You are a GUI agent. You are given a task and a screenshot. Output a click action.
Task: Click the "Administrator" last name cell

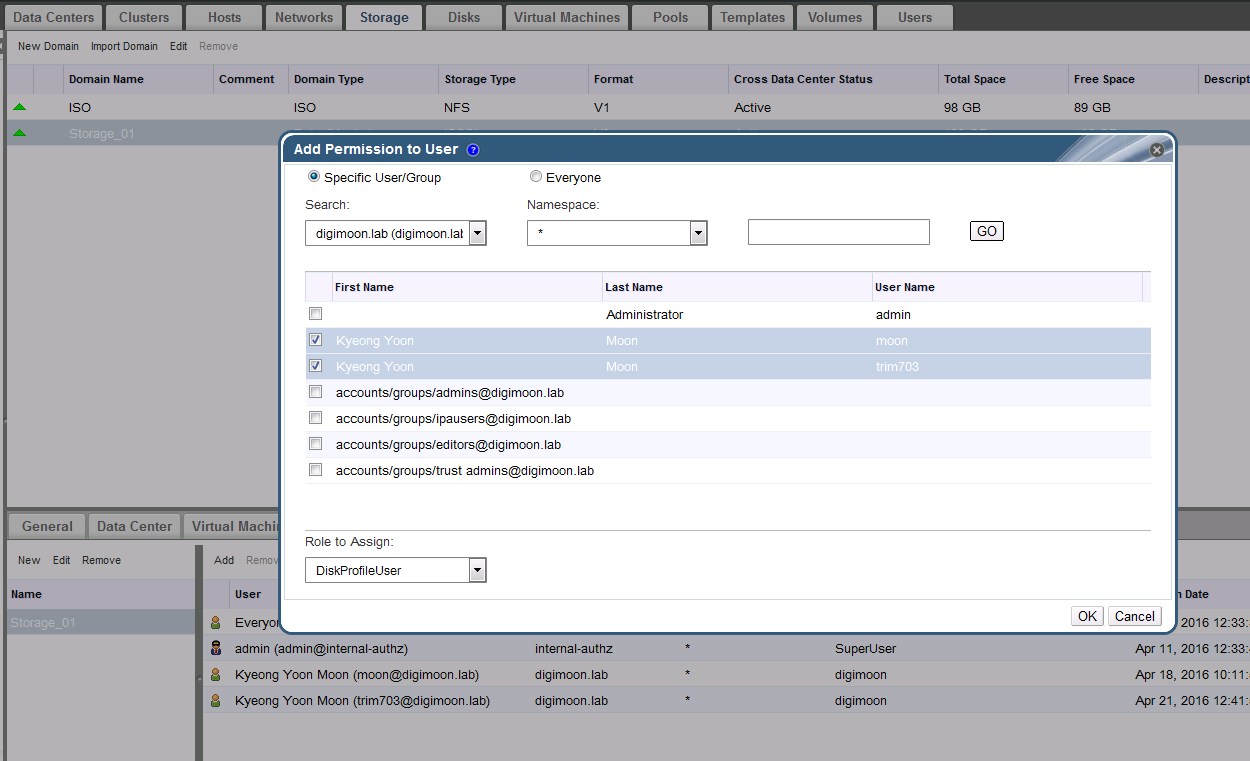point(645,314)
